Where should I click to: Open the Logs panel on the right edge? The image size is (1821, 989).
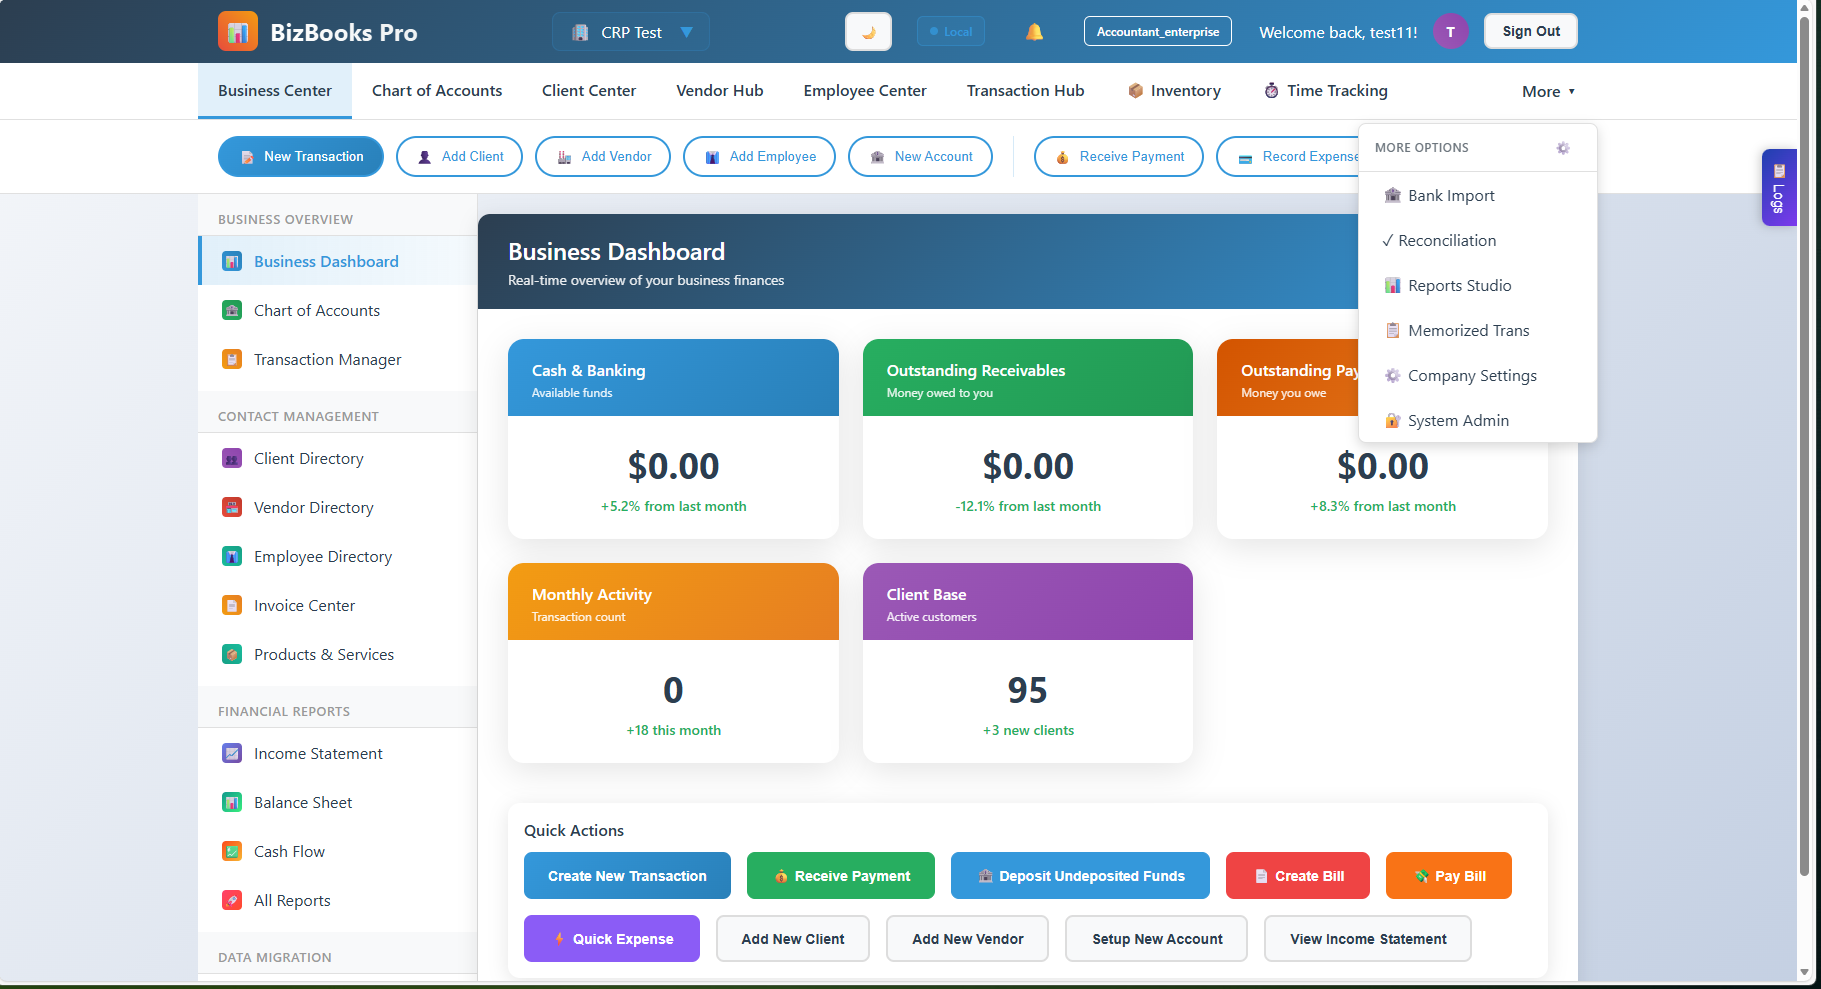pos(1778,188)
